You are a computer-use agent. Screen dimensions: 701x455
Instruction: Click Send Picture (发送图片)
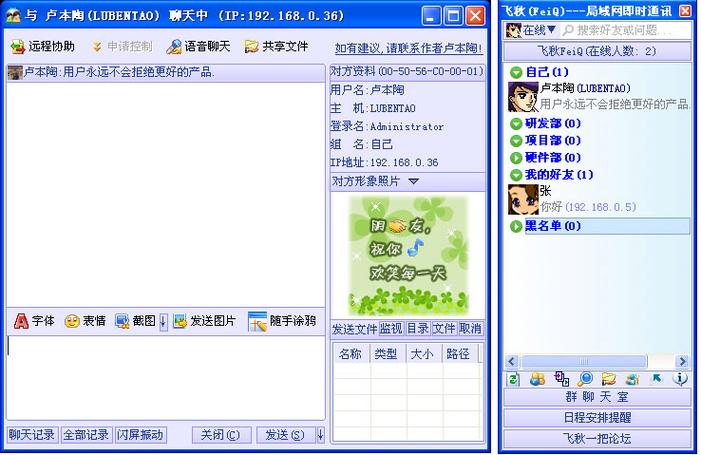(204, 321)
